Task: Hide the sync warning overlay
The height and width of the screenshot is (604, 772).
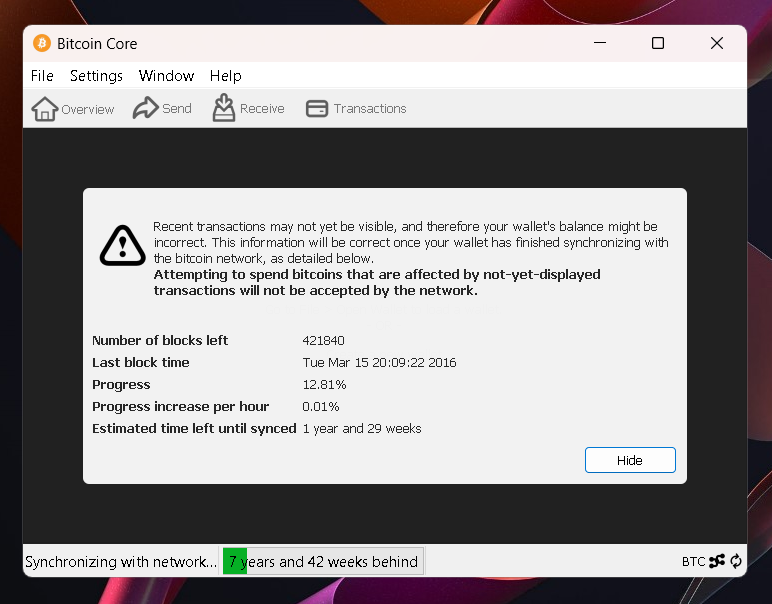Action: pyautogui.click(x=630, y=460)
